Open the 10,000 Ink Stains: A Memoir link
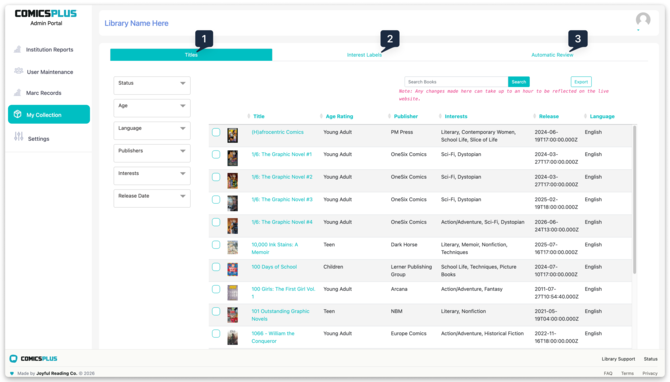The height and width of the screenshot is (382, 670). click(x=275, y=248)
